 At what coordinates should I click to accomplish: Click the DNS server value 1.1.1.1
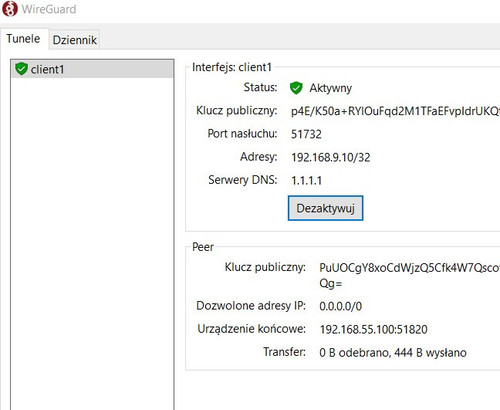(306, 181)
